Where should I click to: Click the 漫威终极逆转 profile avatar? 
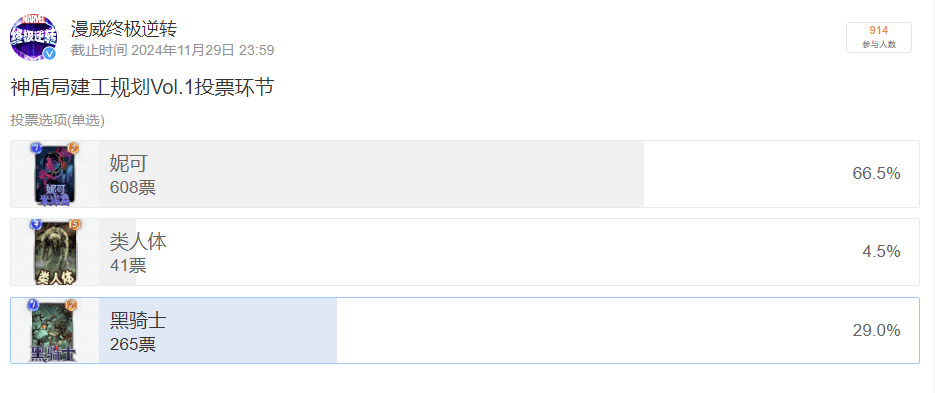click(x=33, y=38)
